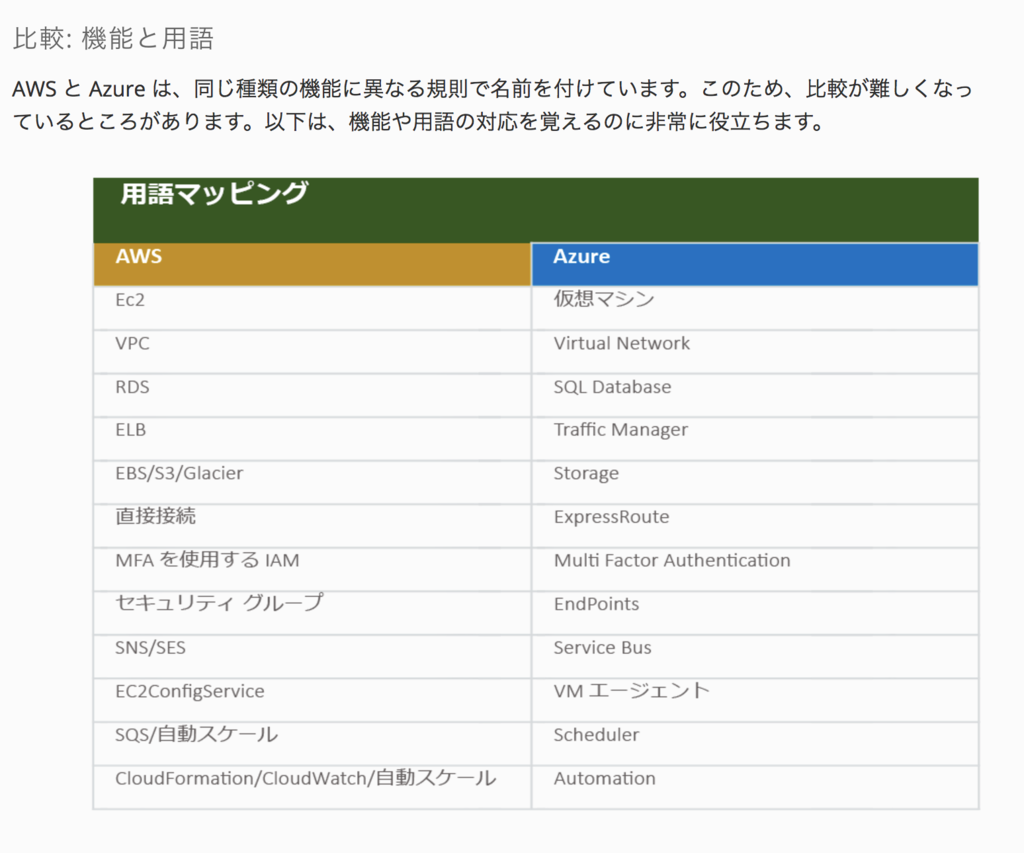Screen dimensions: 1024x853
Task: Select the blue Azure column header
Action: (754, 263)
